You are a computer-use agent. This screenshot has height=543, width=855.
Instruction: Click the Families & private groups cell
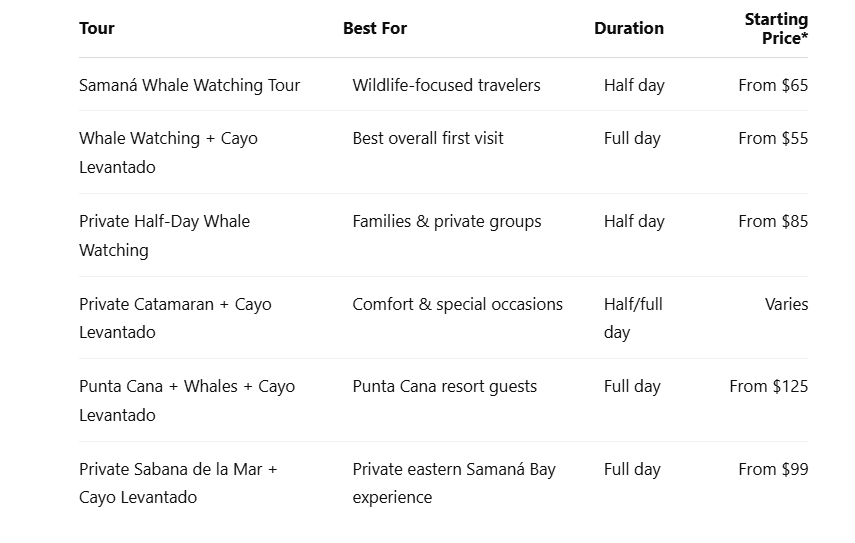pos(447,221)
